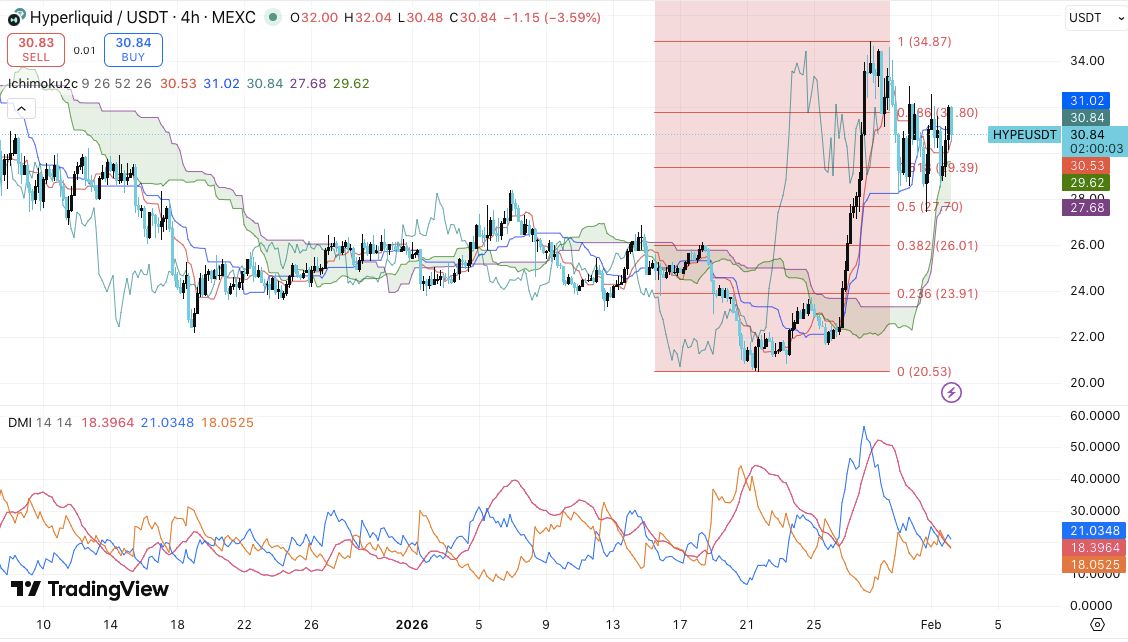Click the Hyperliquid symbol logo icon

16,17
